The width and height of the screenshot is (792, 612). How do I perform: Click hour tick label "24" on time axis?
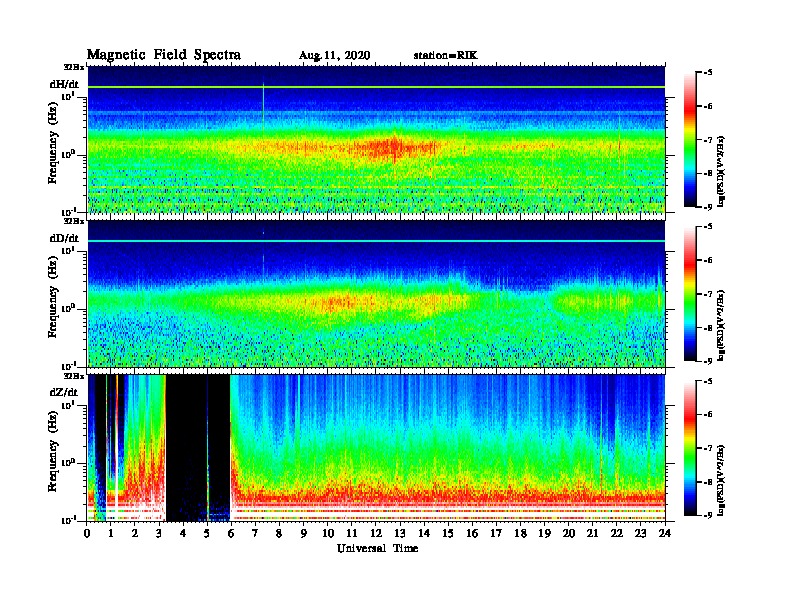[x=665, y=534]
